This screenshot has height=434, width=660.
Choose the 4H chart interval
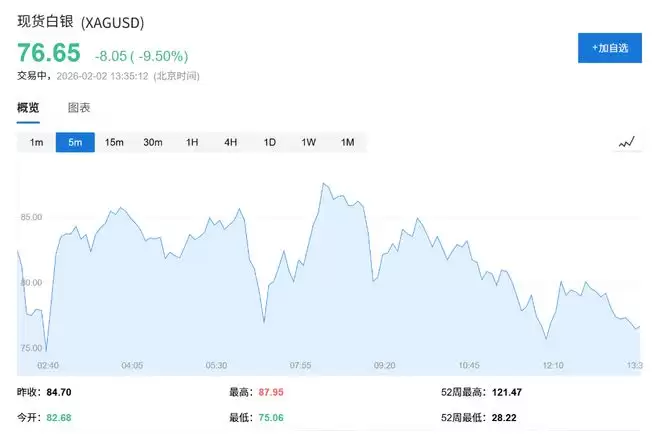tap(231, 142)
